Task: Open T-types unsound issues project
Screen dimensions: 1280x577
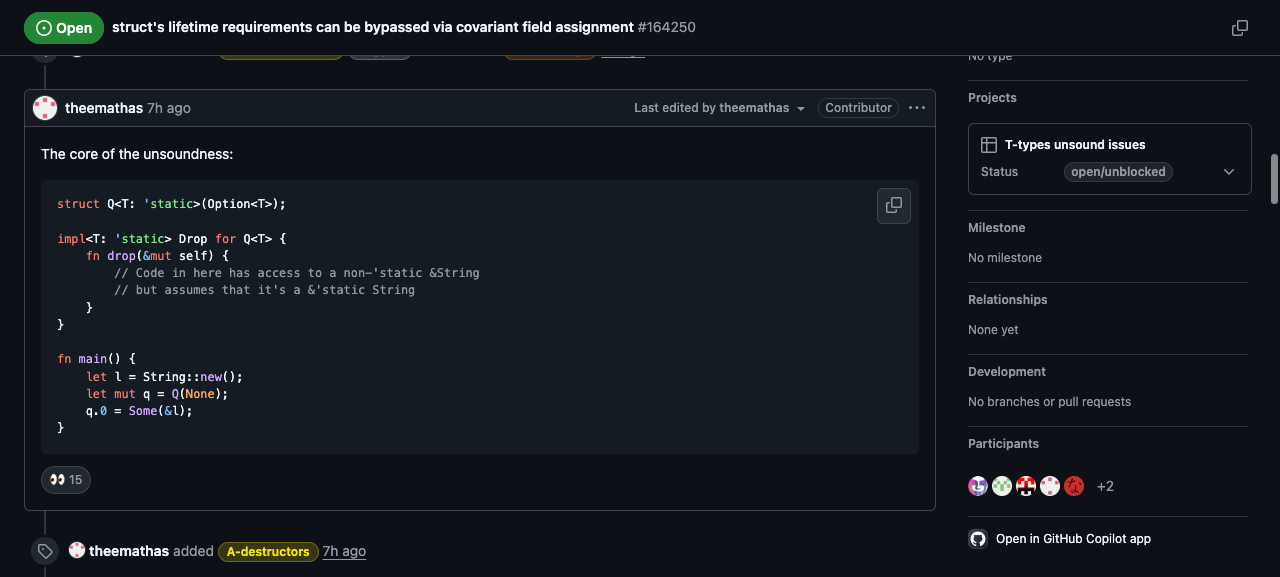Action: pyautogui.click(x=1075, y=145)
